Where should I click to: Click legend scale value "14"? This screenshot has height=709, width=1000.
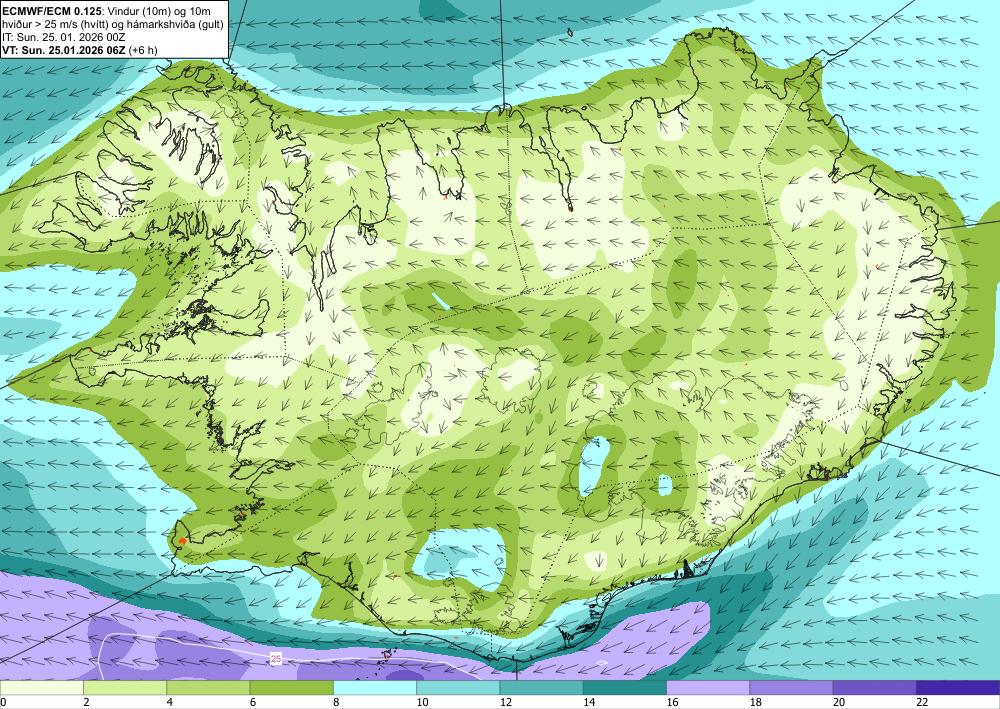pyautogui.click(x=589, y=702)
